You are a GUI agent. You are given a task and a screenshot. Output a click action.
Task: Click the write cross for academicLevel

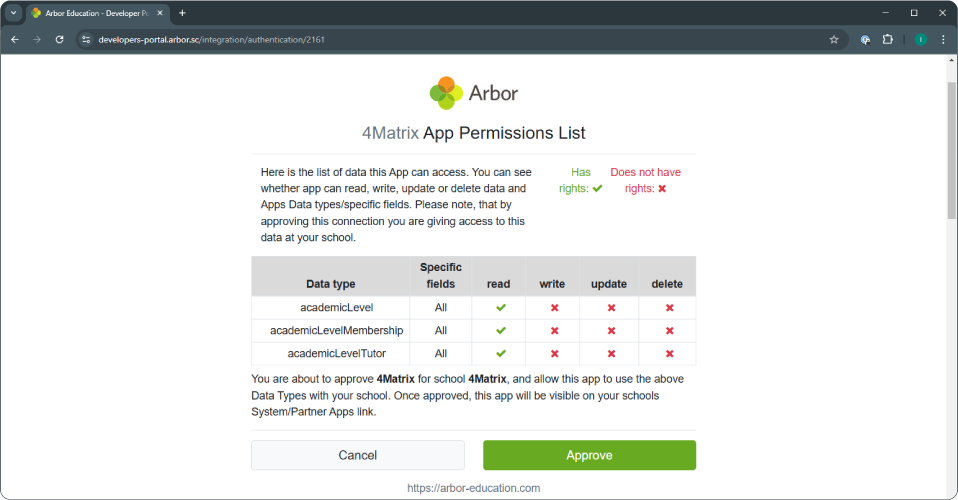coord(555,307)
